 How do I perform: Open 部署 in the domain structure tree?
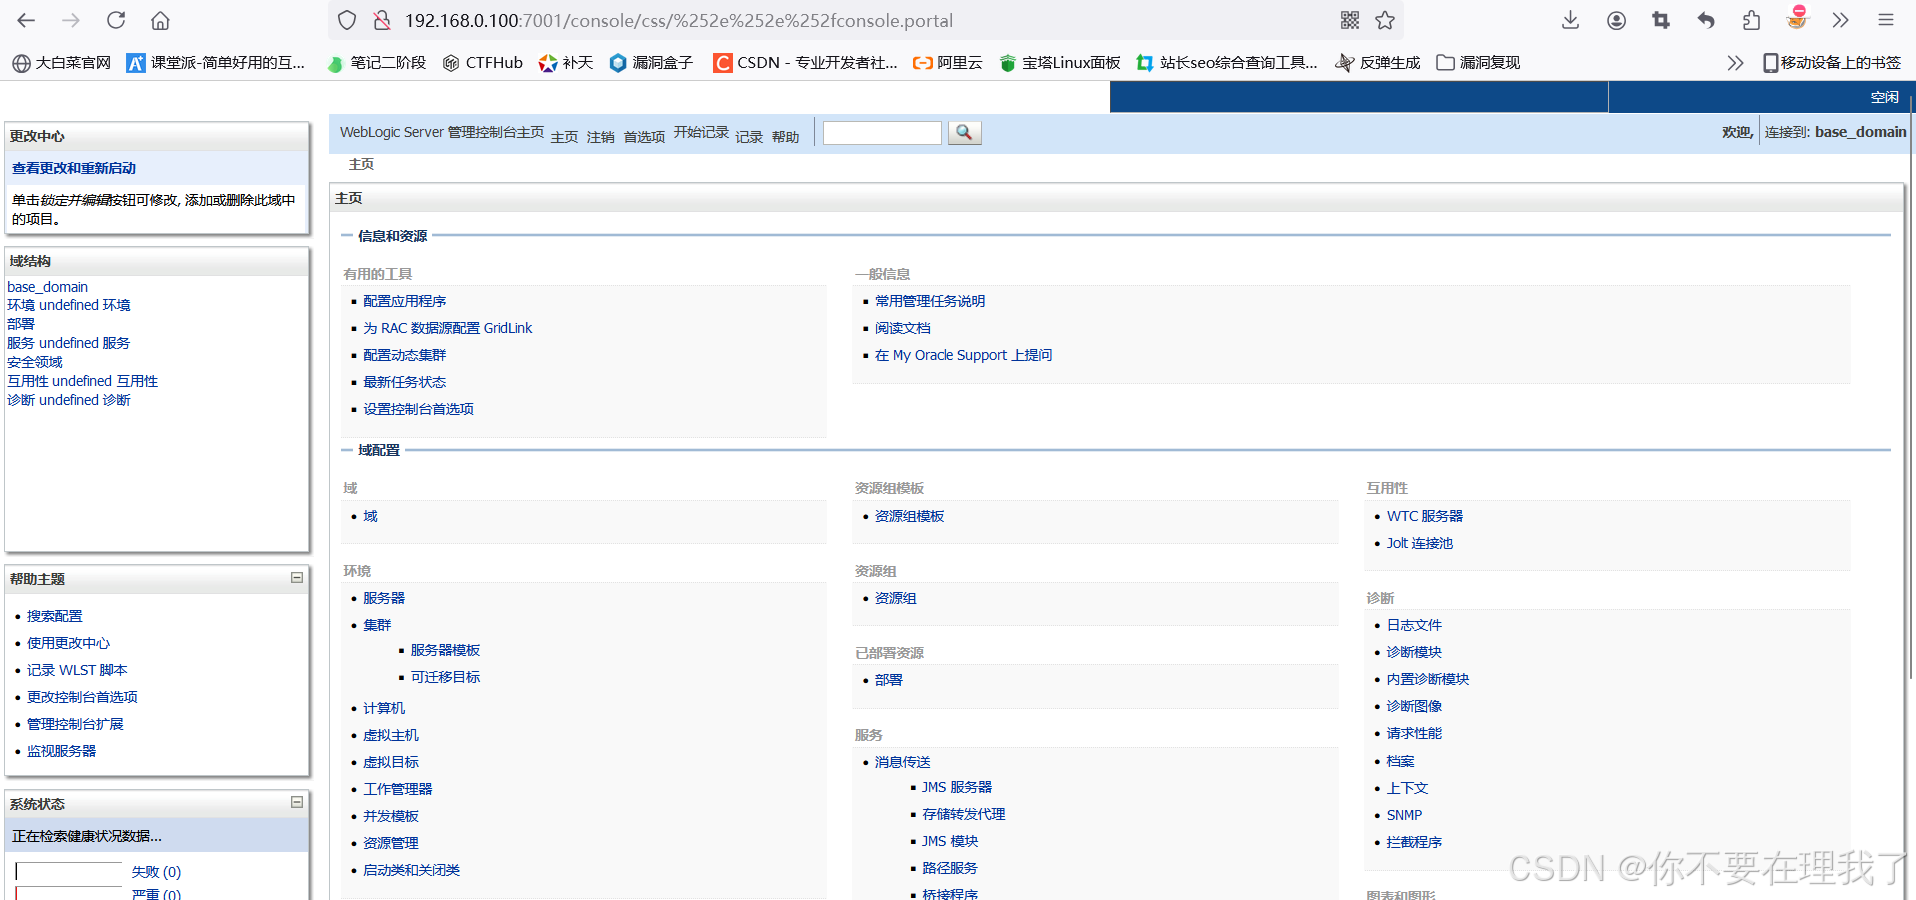coord(21,324)
